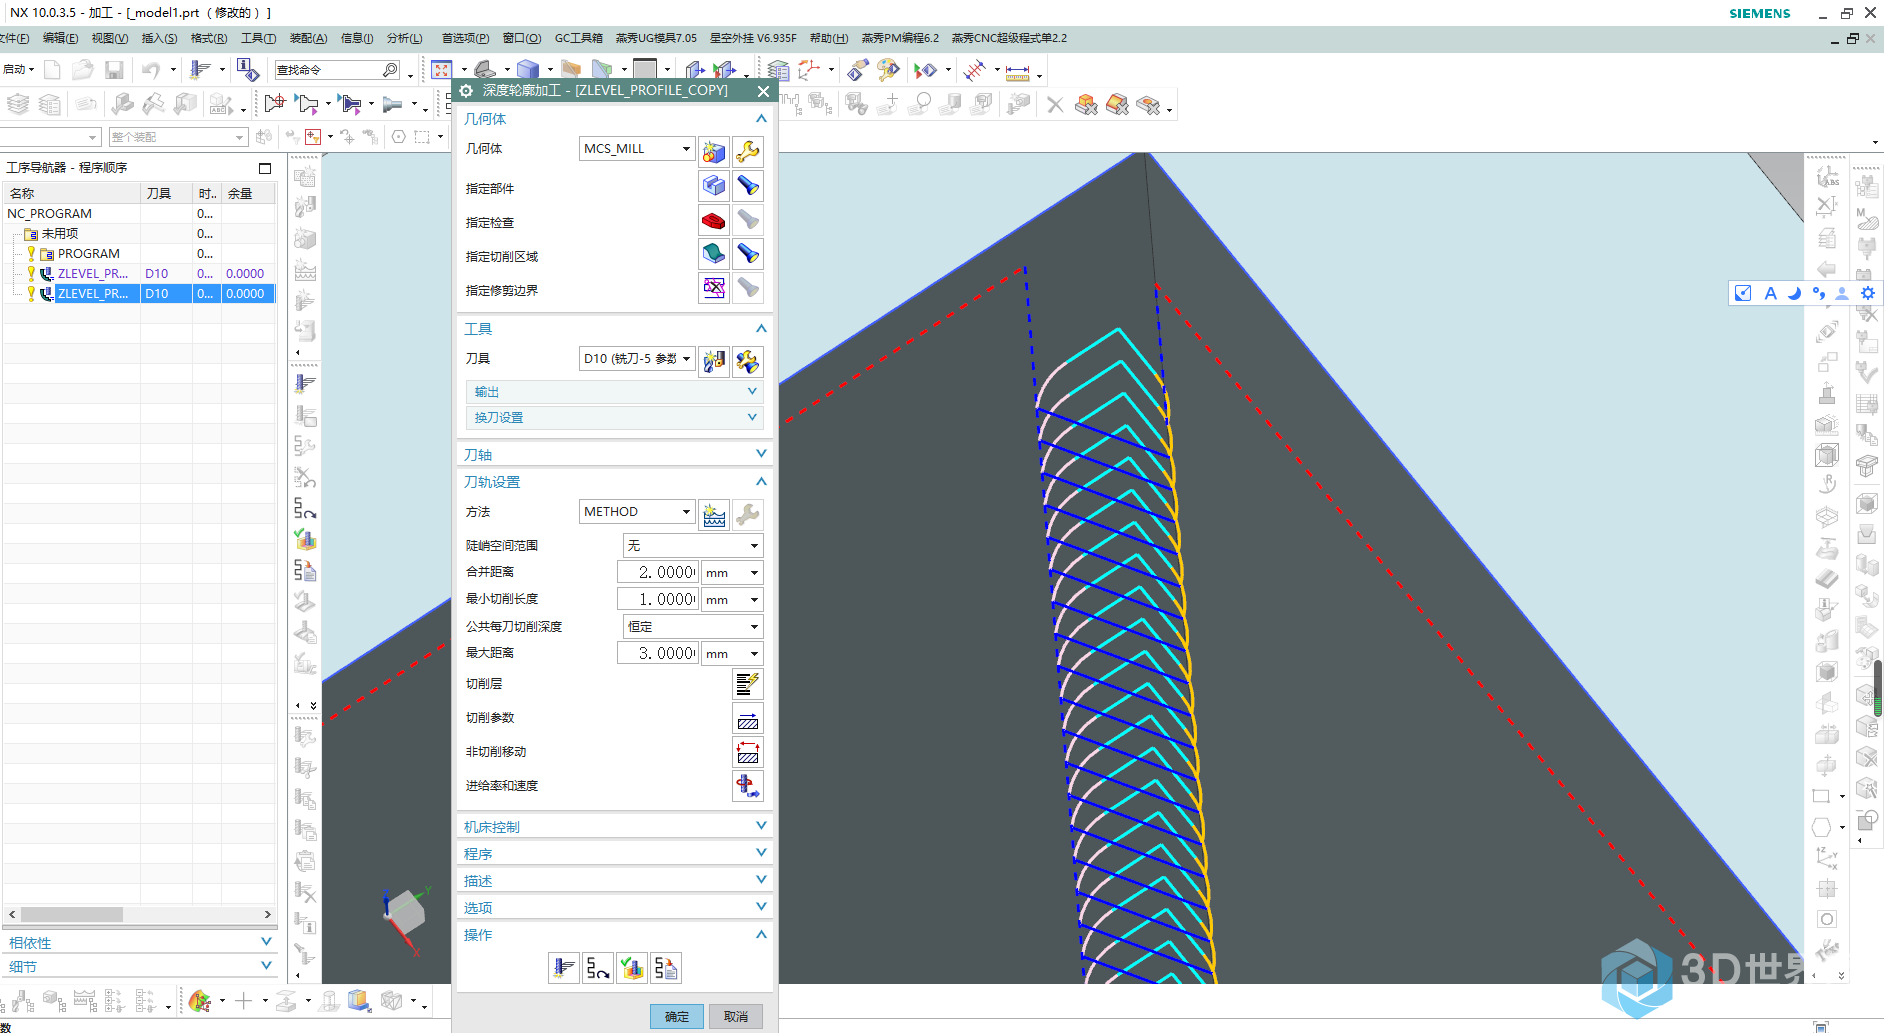Open the cutting parameters (切削参数) icon
This screenshot has height=1033, width=1884.
748,718
